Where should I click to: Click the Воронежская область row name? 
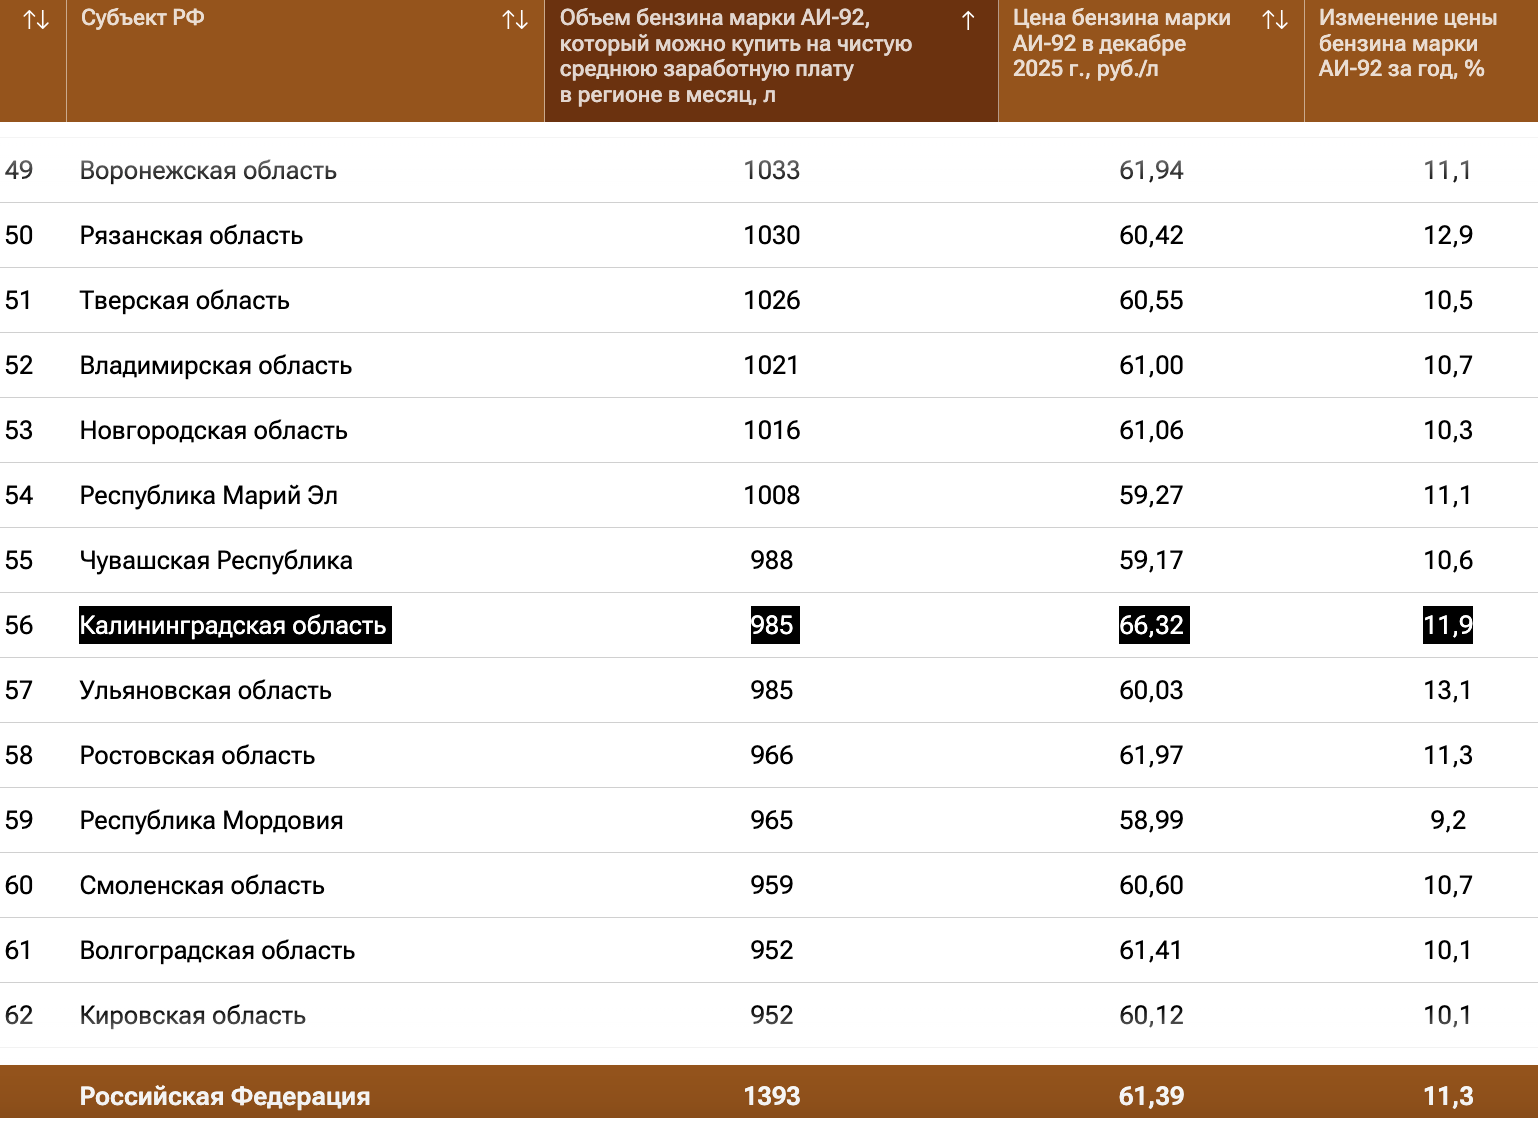208,171
